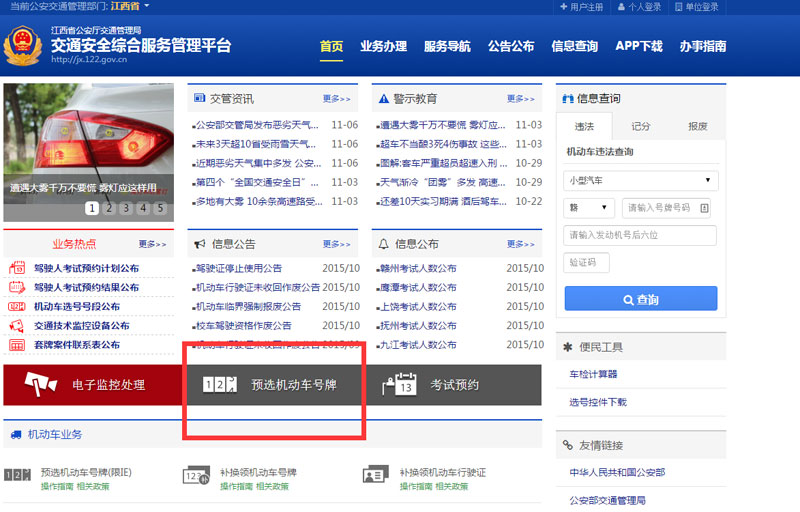Click the 电子监控处理 camera icon
Image resolution: width=800 pixels, height=512 pixels.
(x=40, y=384)
